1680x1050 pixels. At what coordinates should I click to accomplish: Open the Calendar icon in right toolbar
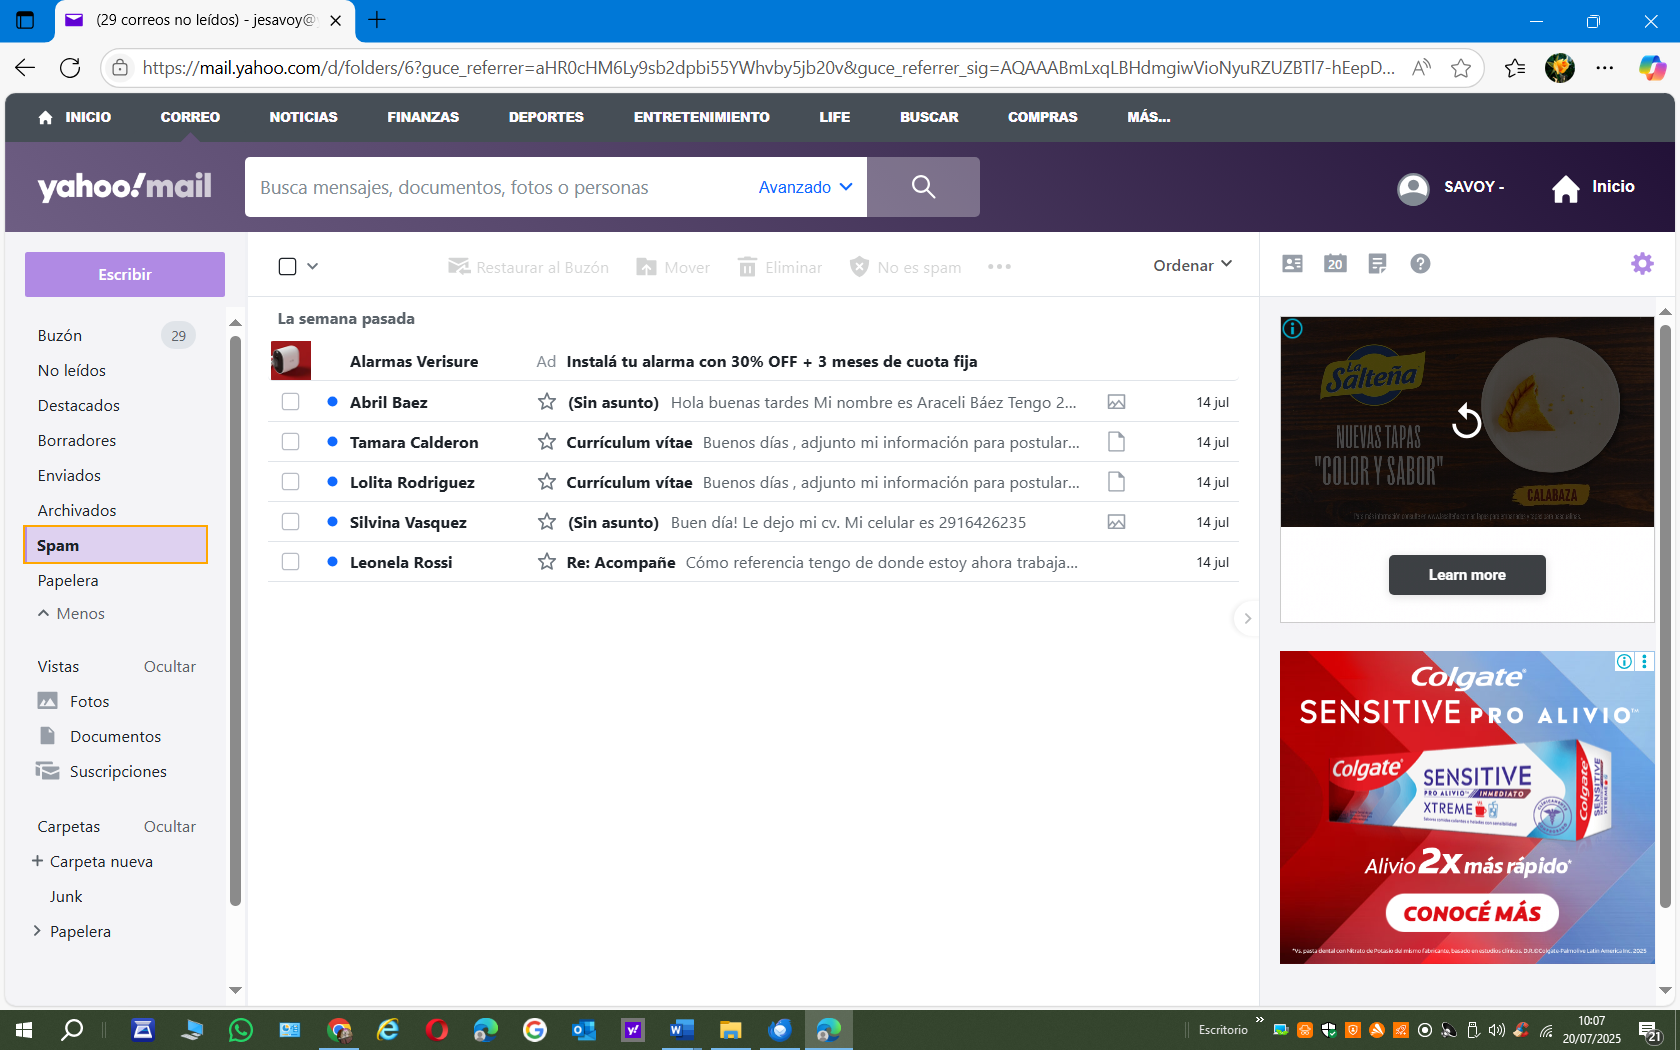coord(1335,264)
